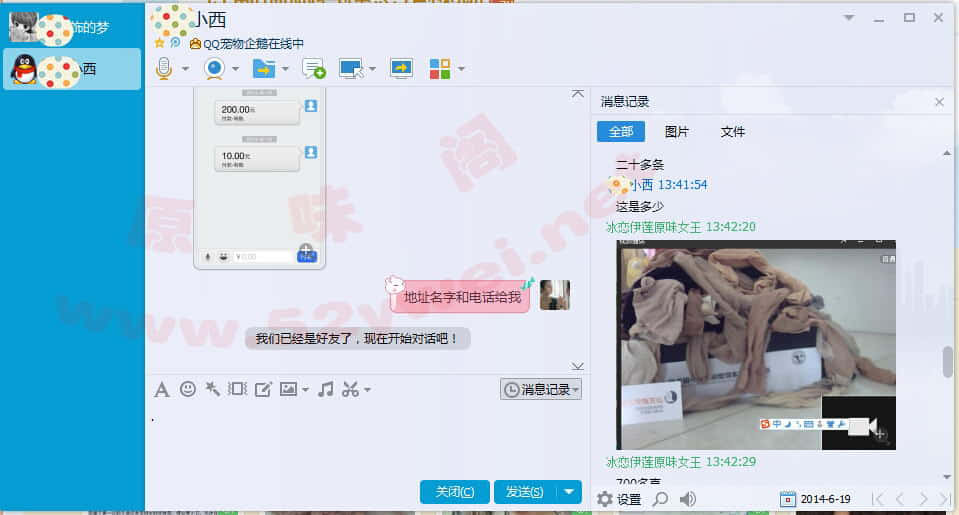Open the emoji smiley picker

(187, 389)
